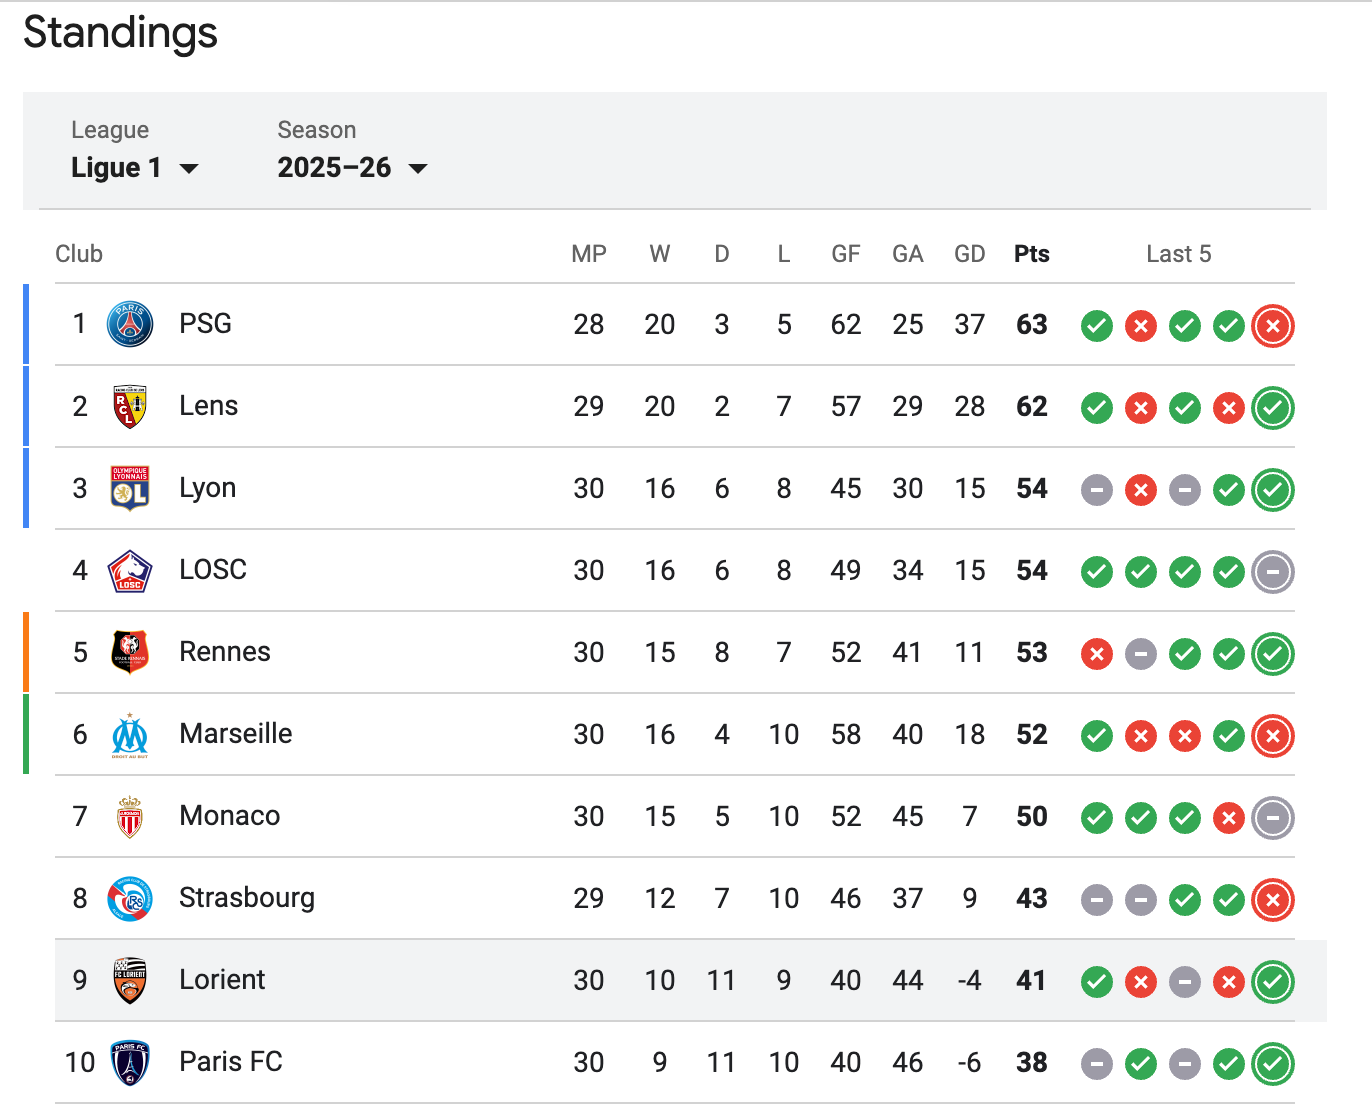1372x1114 pixels.
Task: Click the Last 5 column header
Action: [x=1178, y=254]
